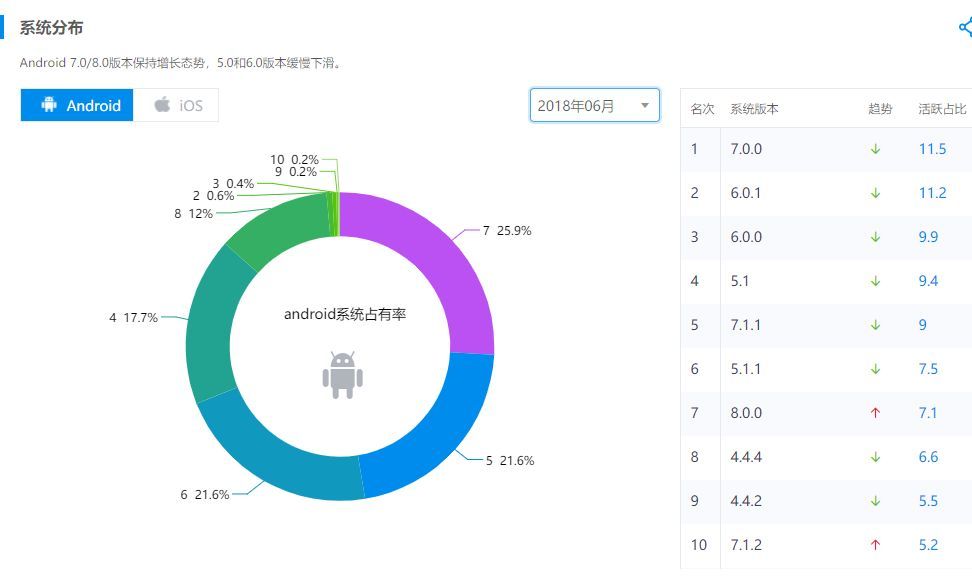Click the 7.5 active share value
The width and height of the screenshot is (972, 587).
pyautogui.click(x=928, y=369)
